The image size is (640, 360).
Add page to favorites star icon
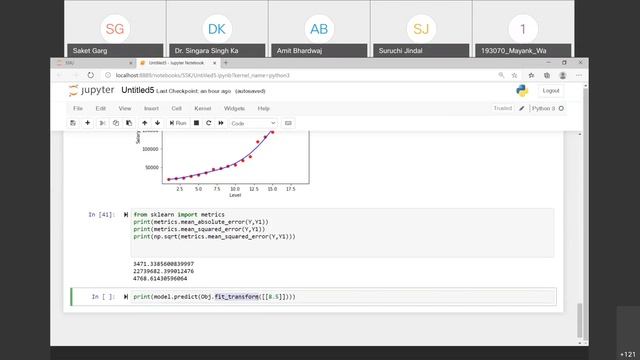tap(514, 75)
